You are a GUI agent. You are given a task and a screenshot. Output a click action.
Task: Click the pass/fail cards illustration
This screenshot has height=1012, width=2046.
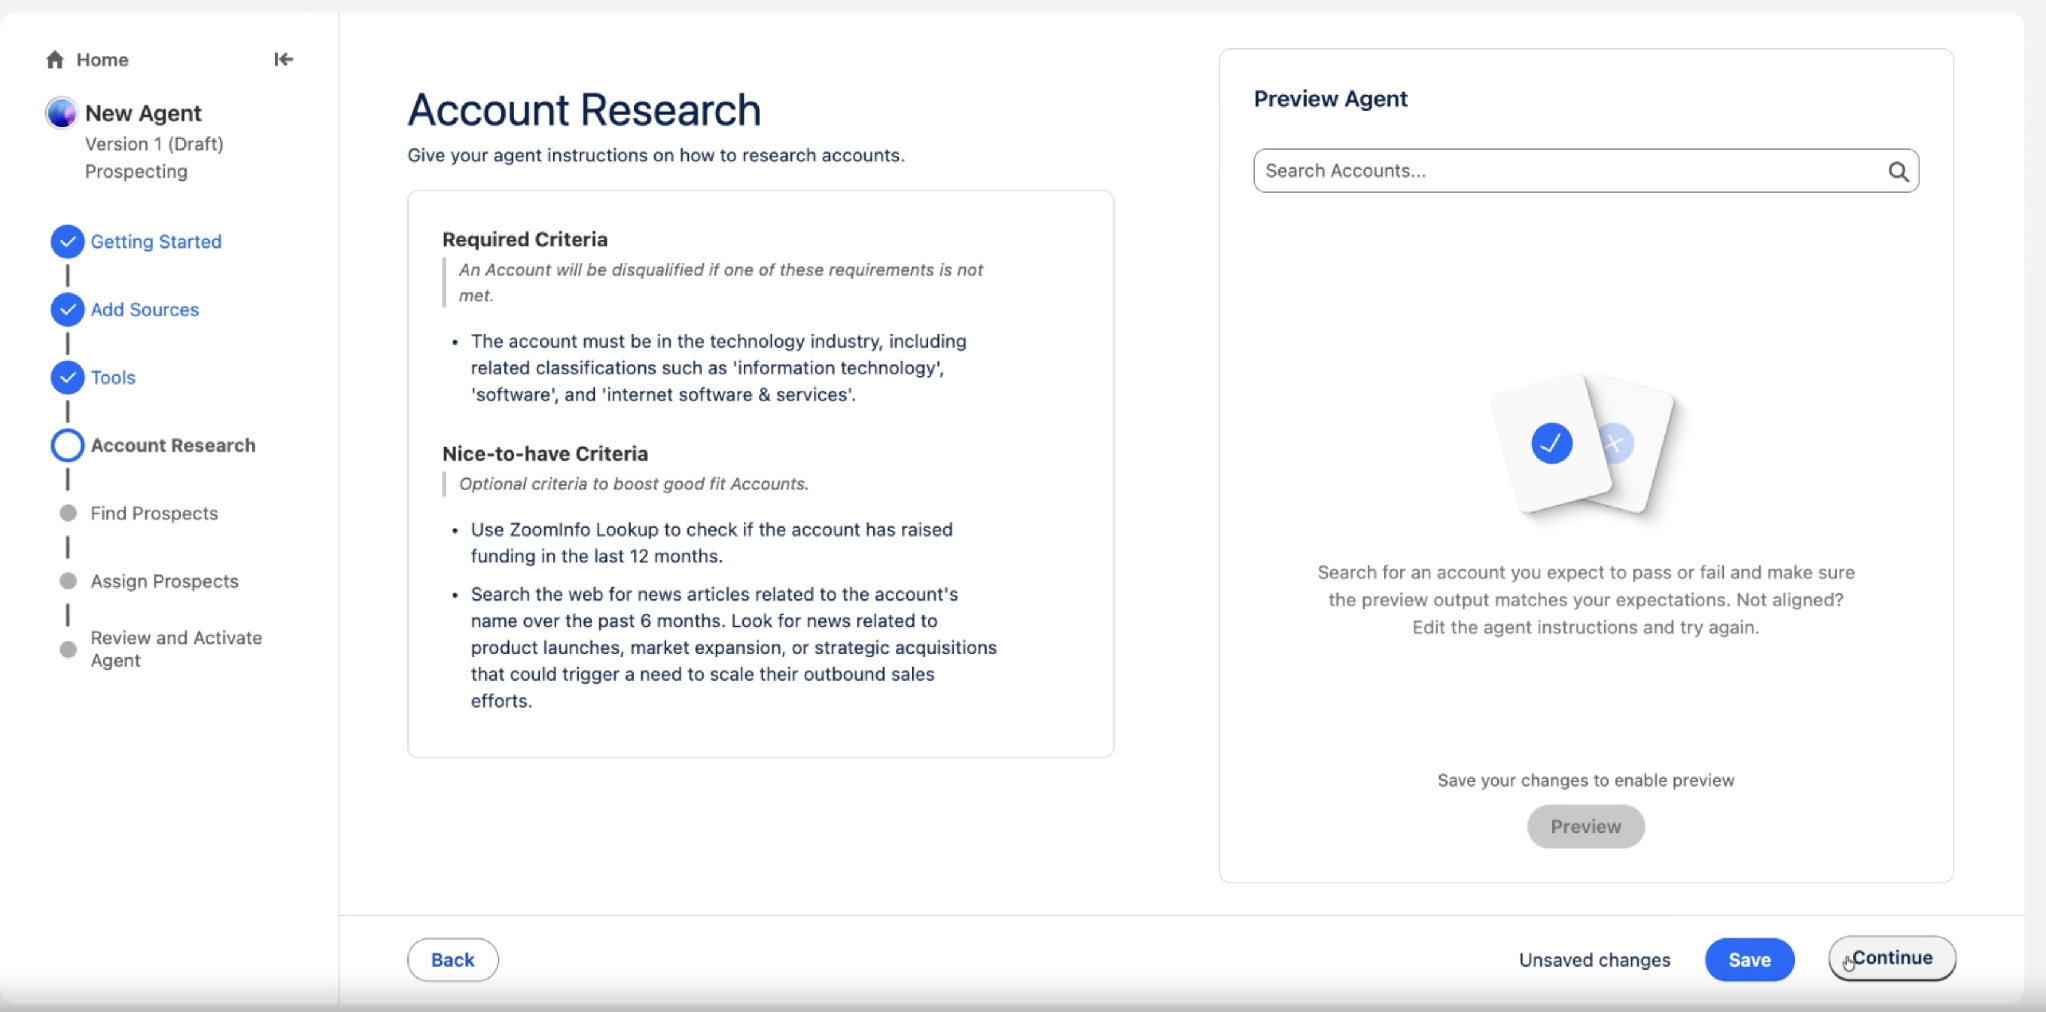[1585, 446]
